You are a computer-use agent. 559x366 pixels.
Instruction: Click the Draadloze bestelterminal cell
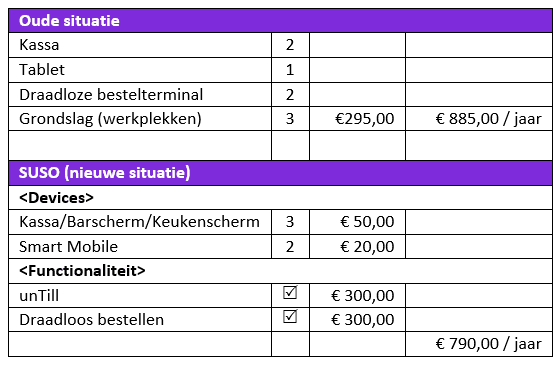[140, 95]
